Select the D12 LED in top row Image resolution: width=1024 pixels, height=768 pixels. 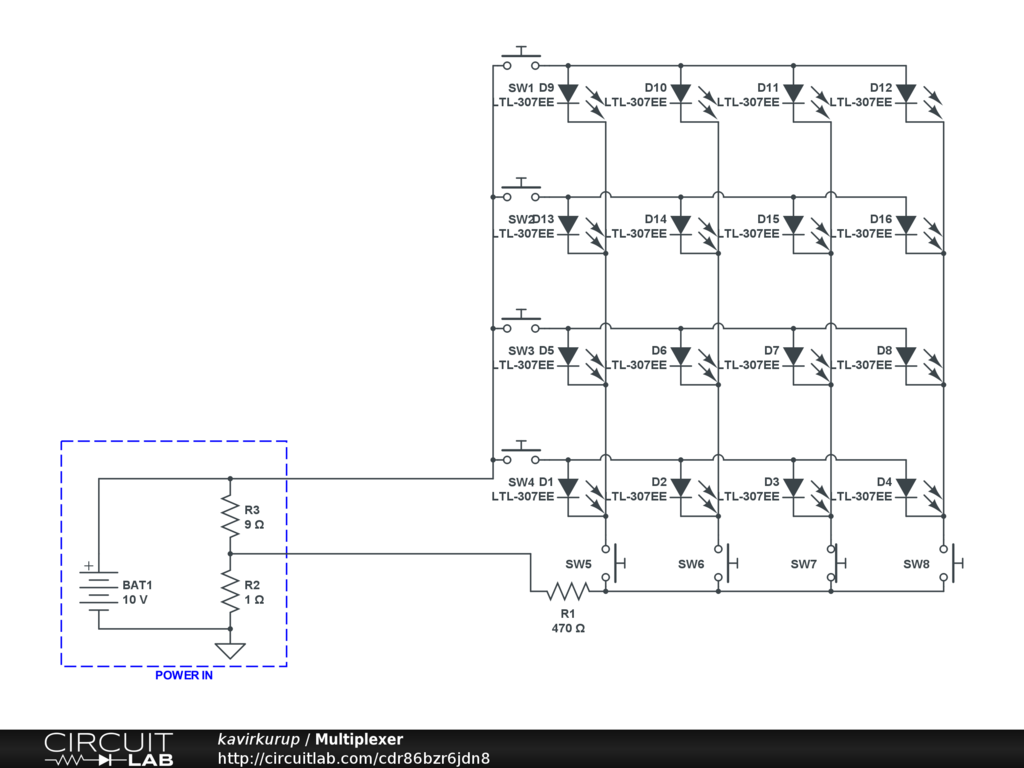point(906,94)
